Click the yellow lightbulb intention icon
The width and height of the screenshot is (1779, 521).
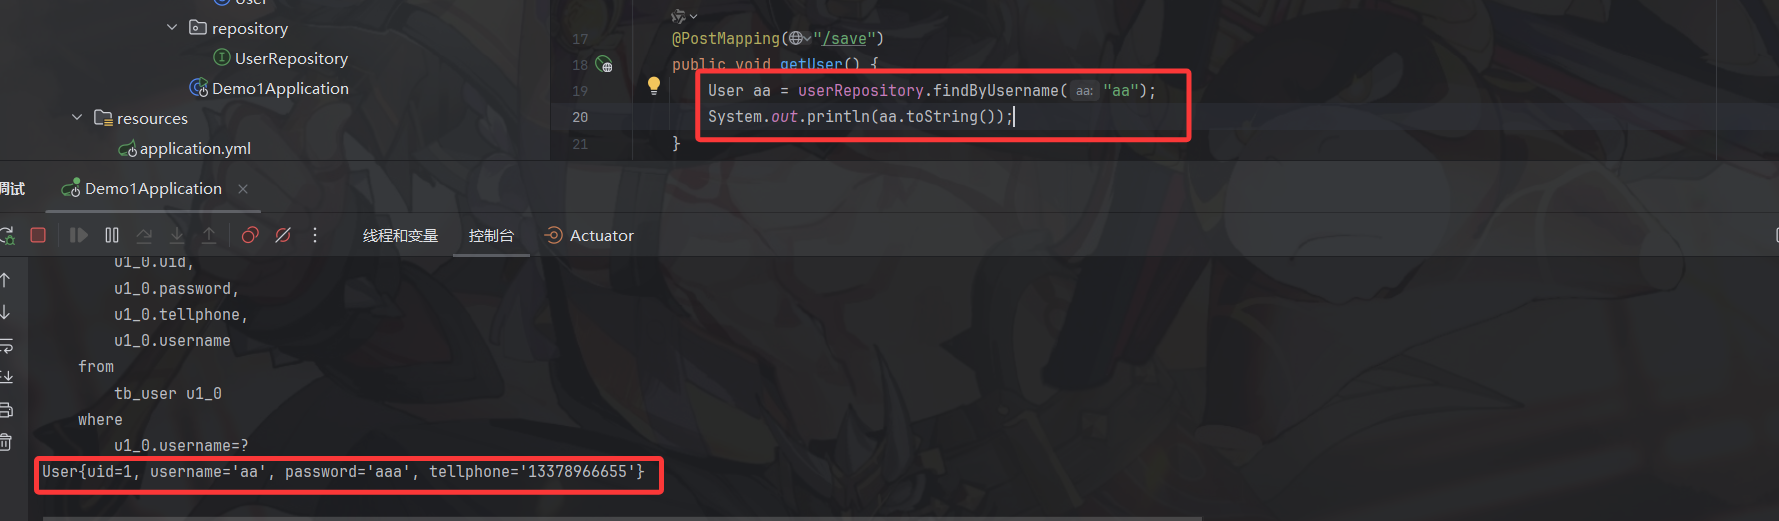(654, 86)
